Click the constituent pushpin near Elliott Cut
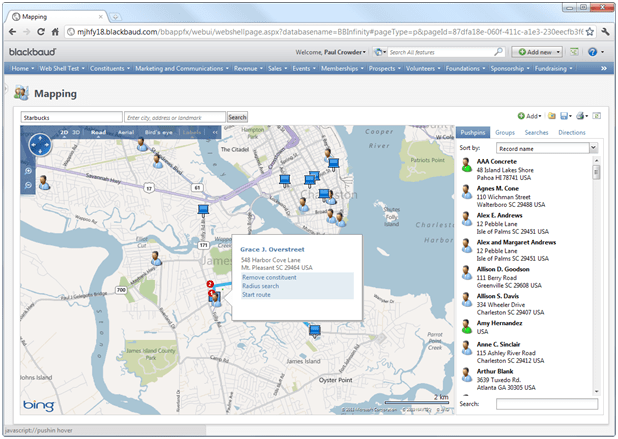This screenshot has height=439, width=618. (x=156, y=259)
